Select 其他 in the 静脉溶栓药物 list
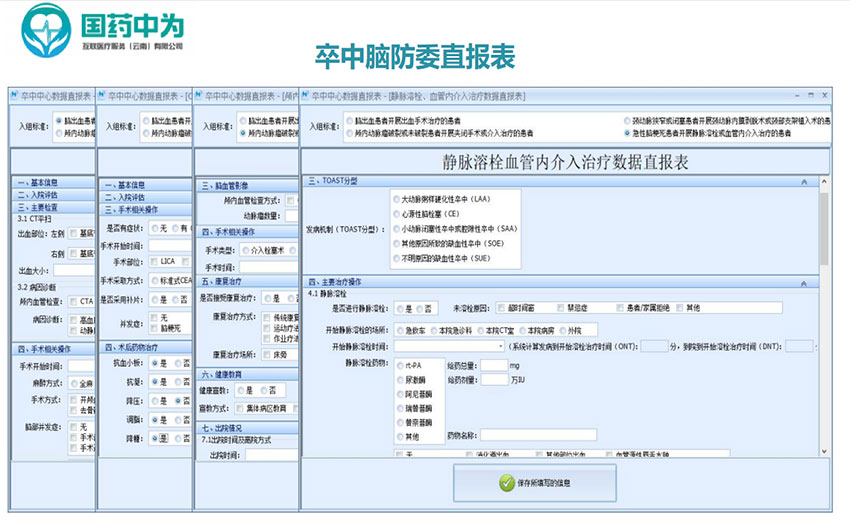This screenshot has width=850, height=520. pyautogui.click(x=401, y=436)
